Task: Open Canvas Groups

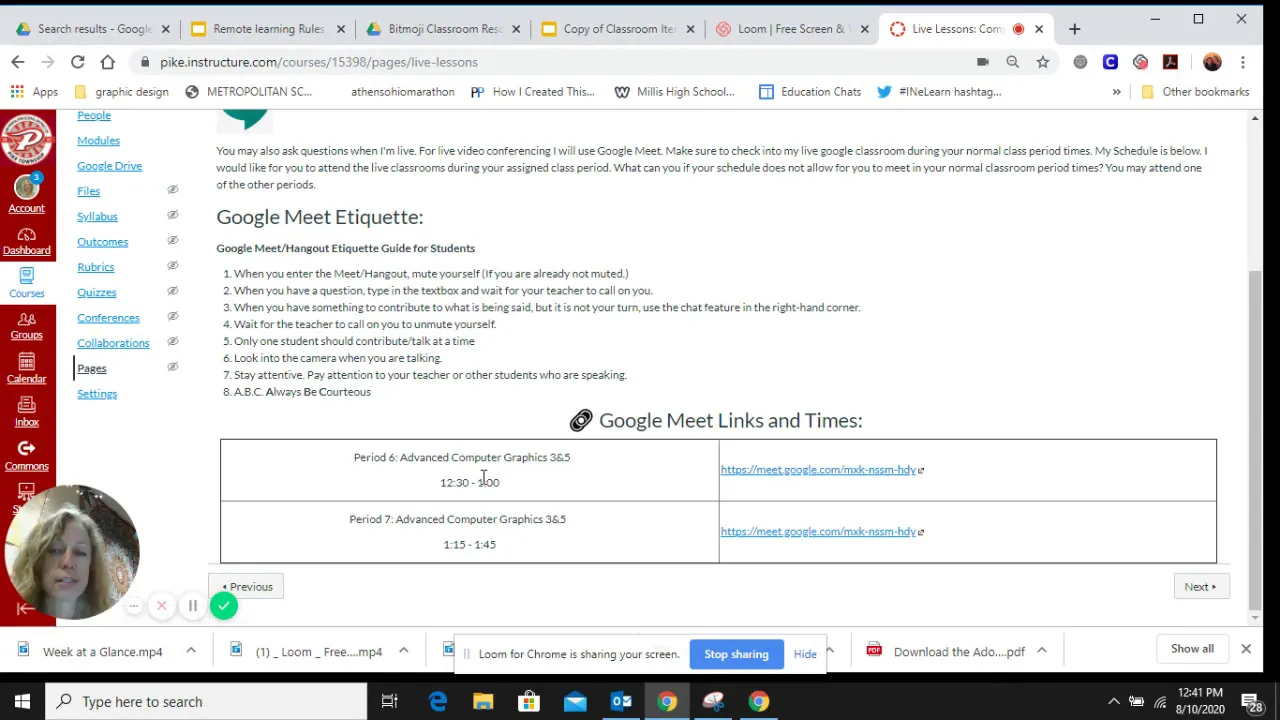Action: click(x=27, y=325)
